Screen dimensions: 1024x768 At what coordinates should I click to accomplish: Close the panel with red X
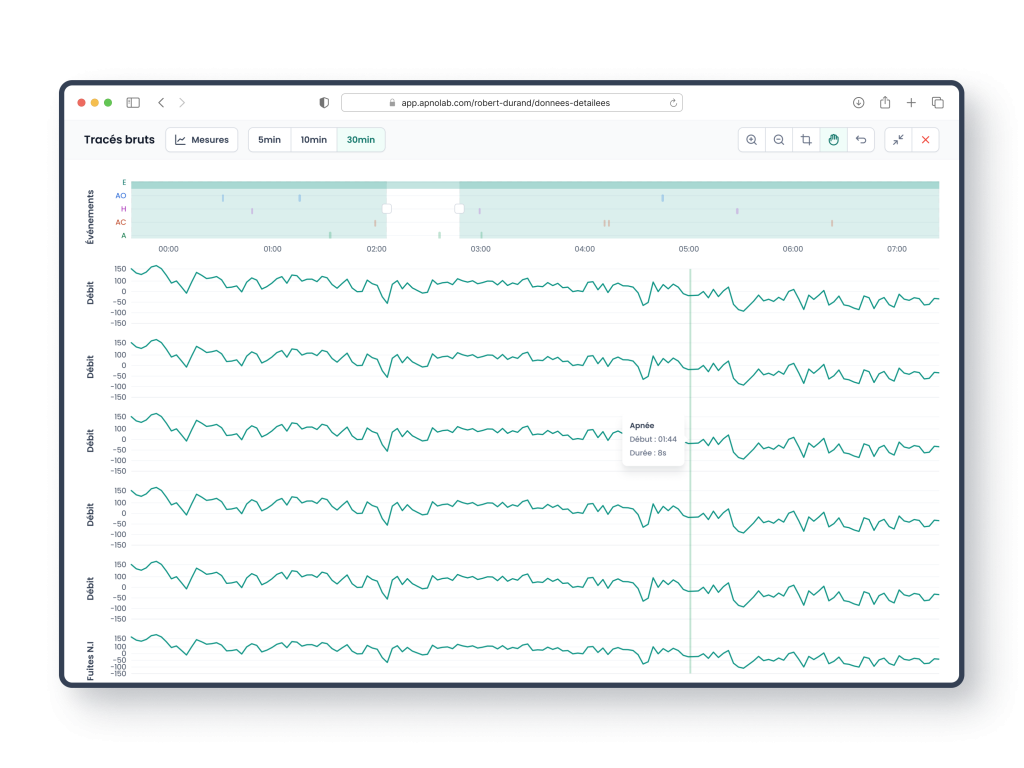point(925,140)
